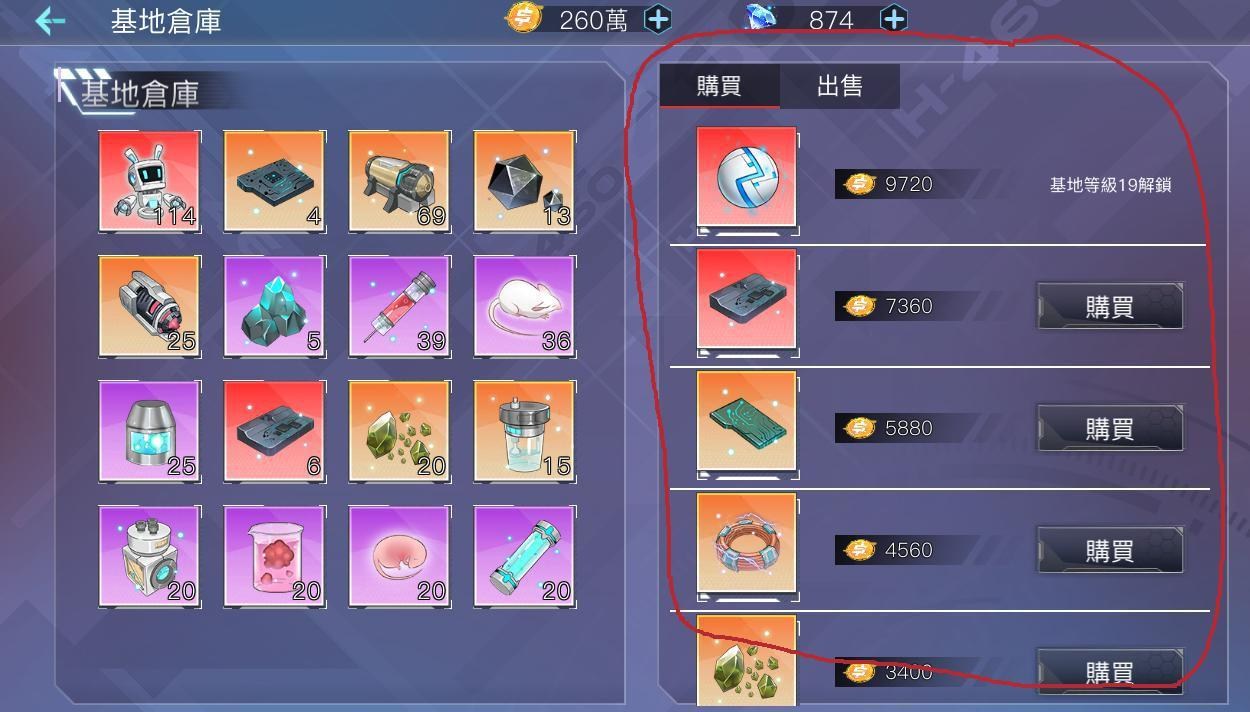Select the black polyhedron item with 13
Image resolution: width=1250 pixels, height=712 pixels.
point(524,181)
